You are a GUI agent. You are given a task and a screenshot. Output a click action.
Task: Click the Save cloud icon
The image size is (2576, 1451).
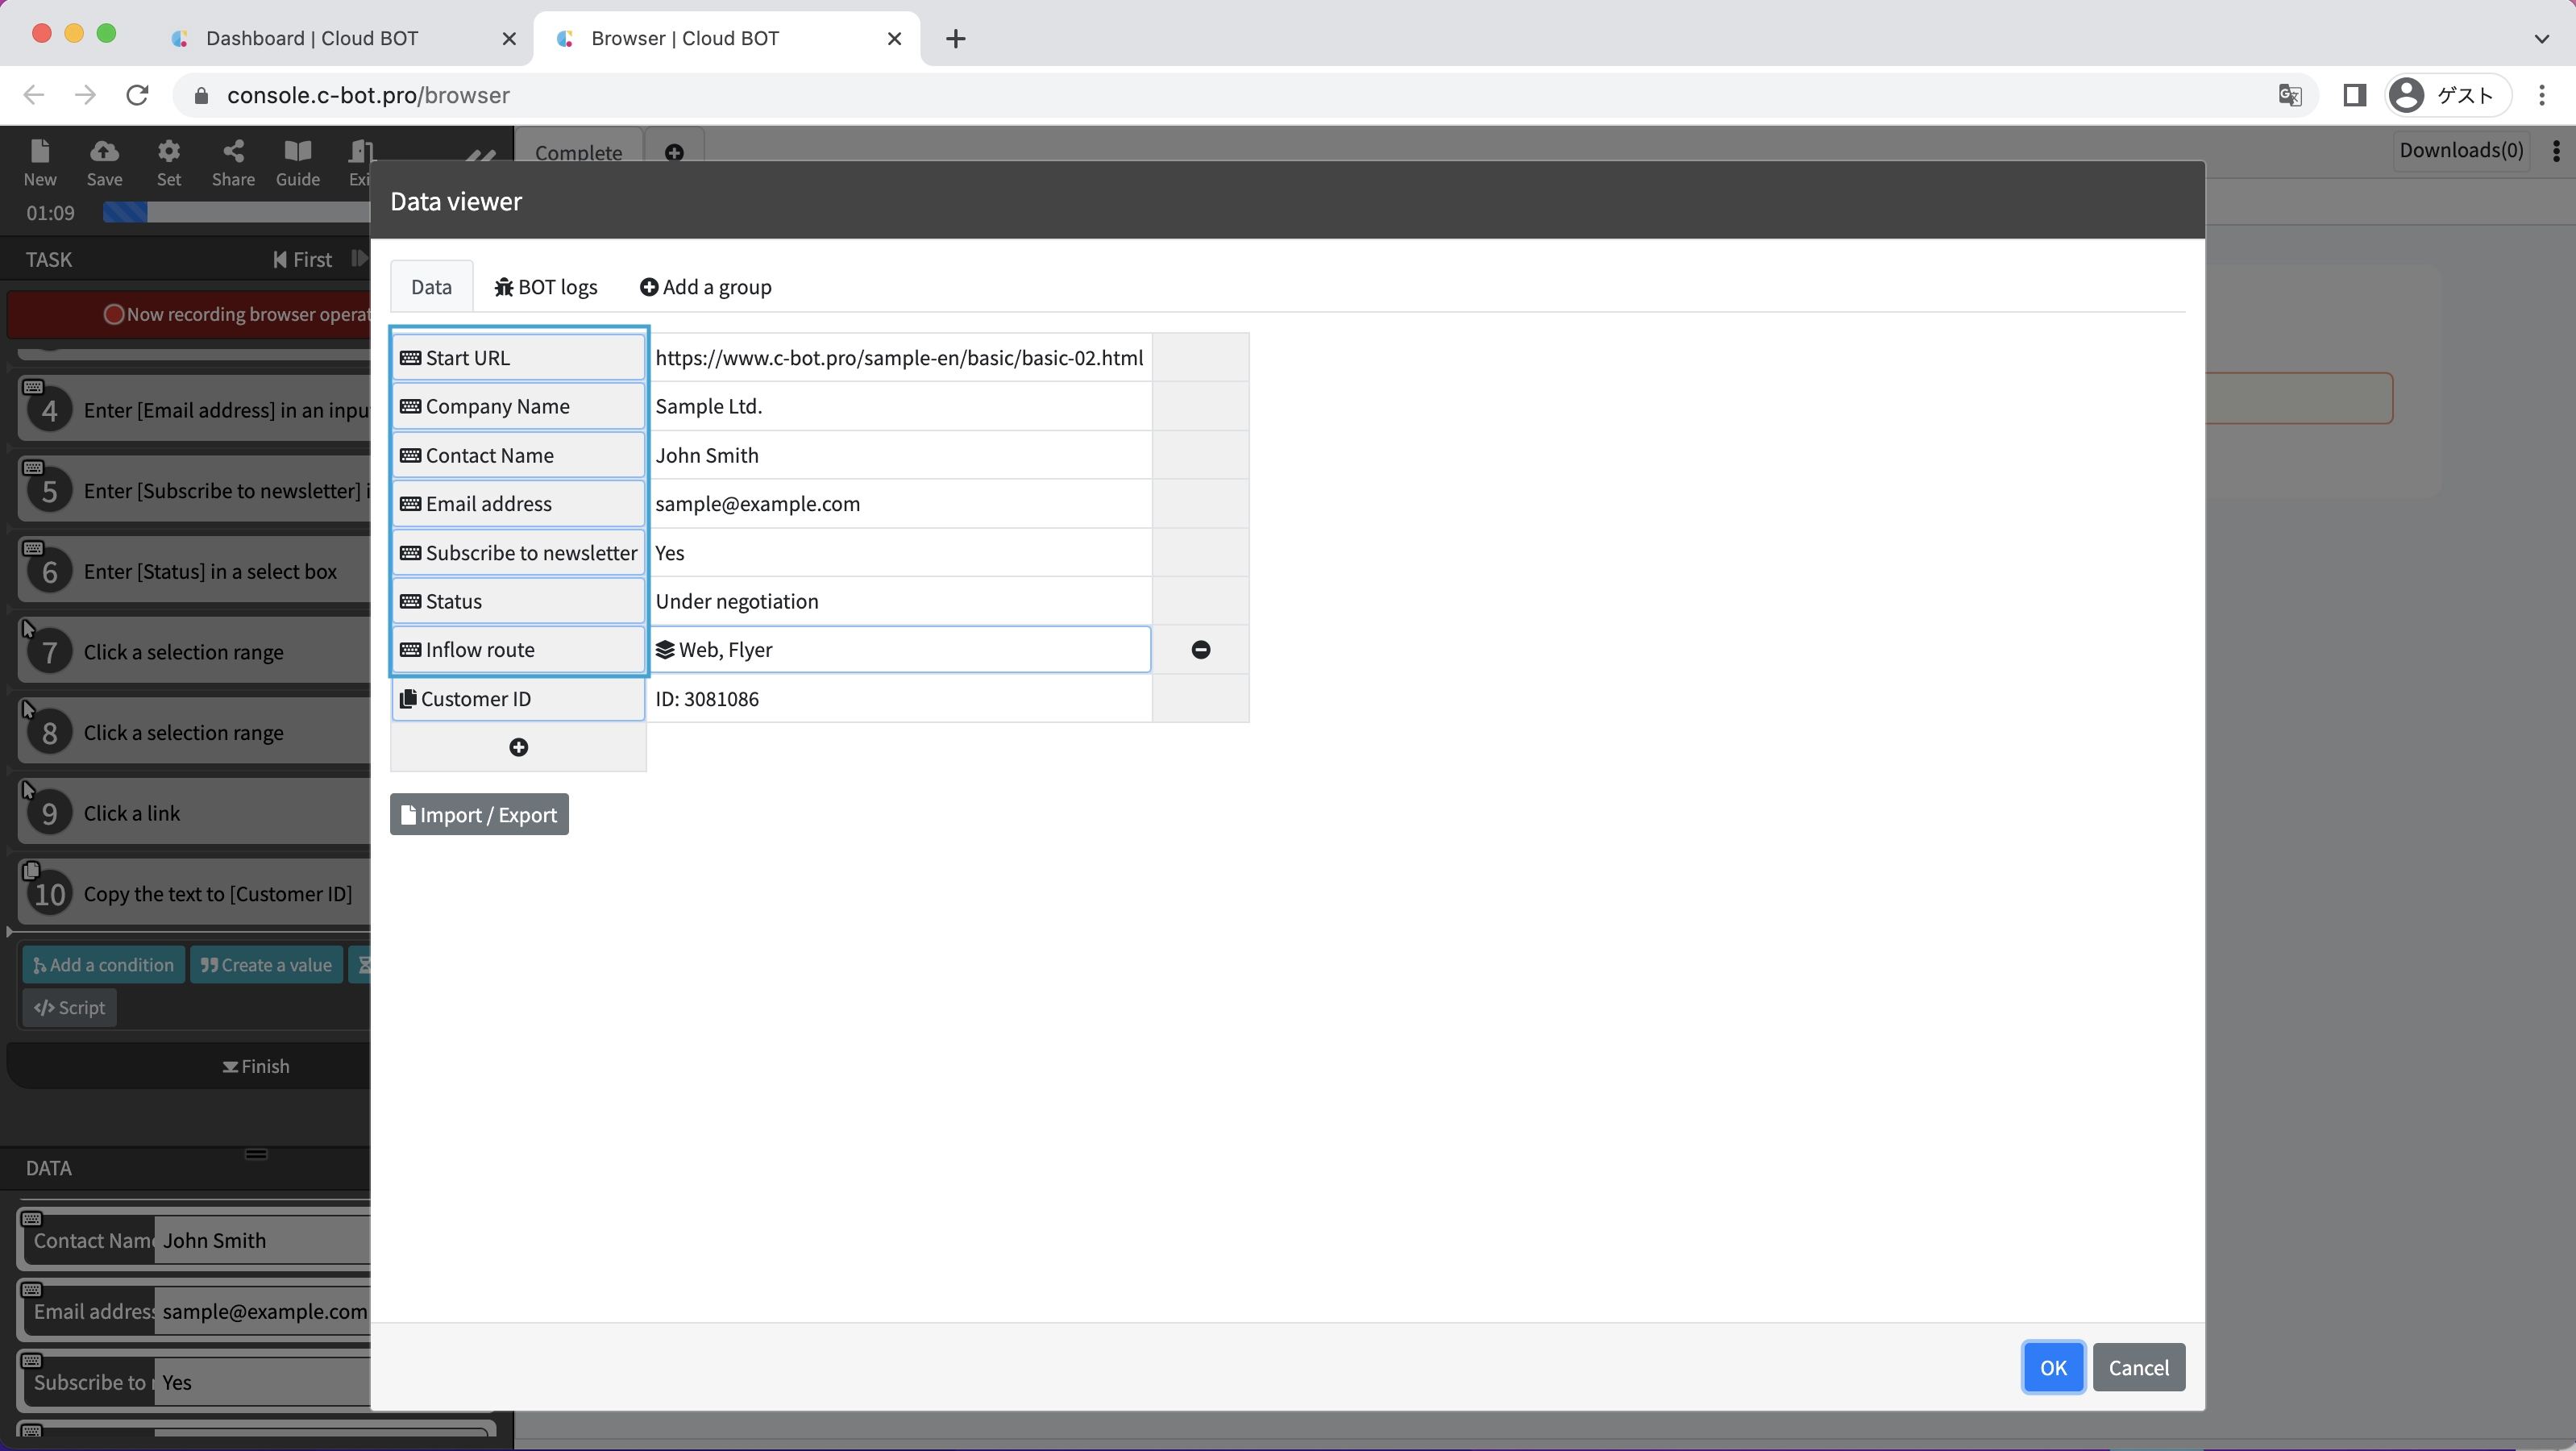[x=104, y=162]
